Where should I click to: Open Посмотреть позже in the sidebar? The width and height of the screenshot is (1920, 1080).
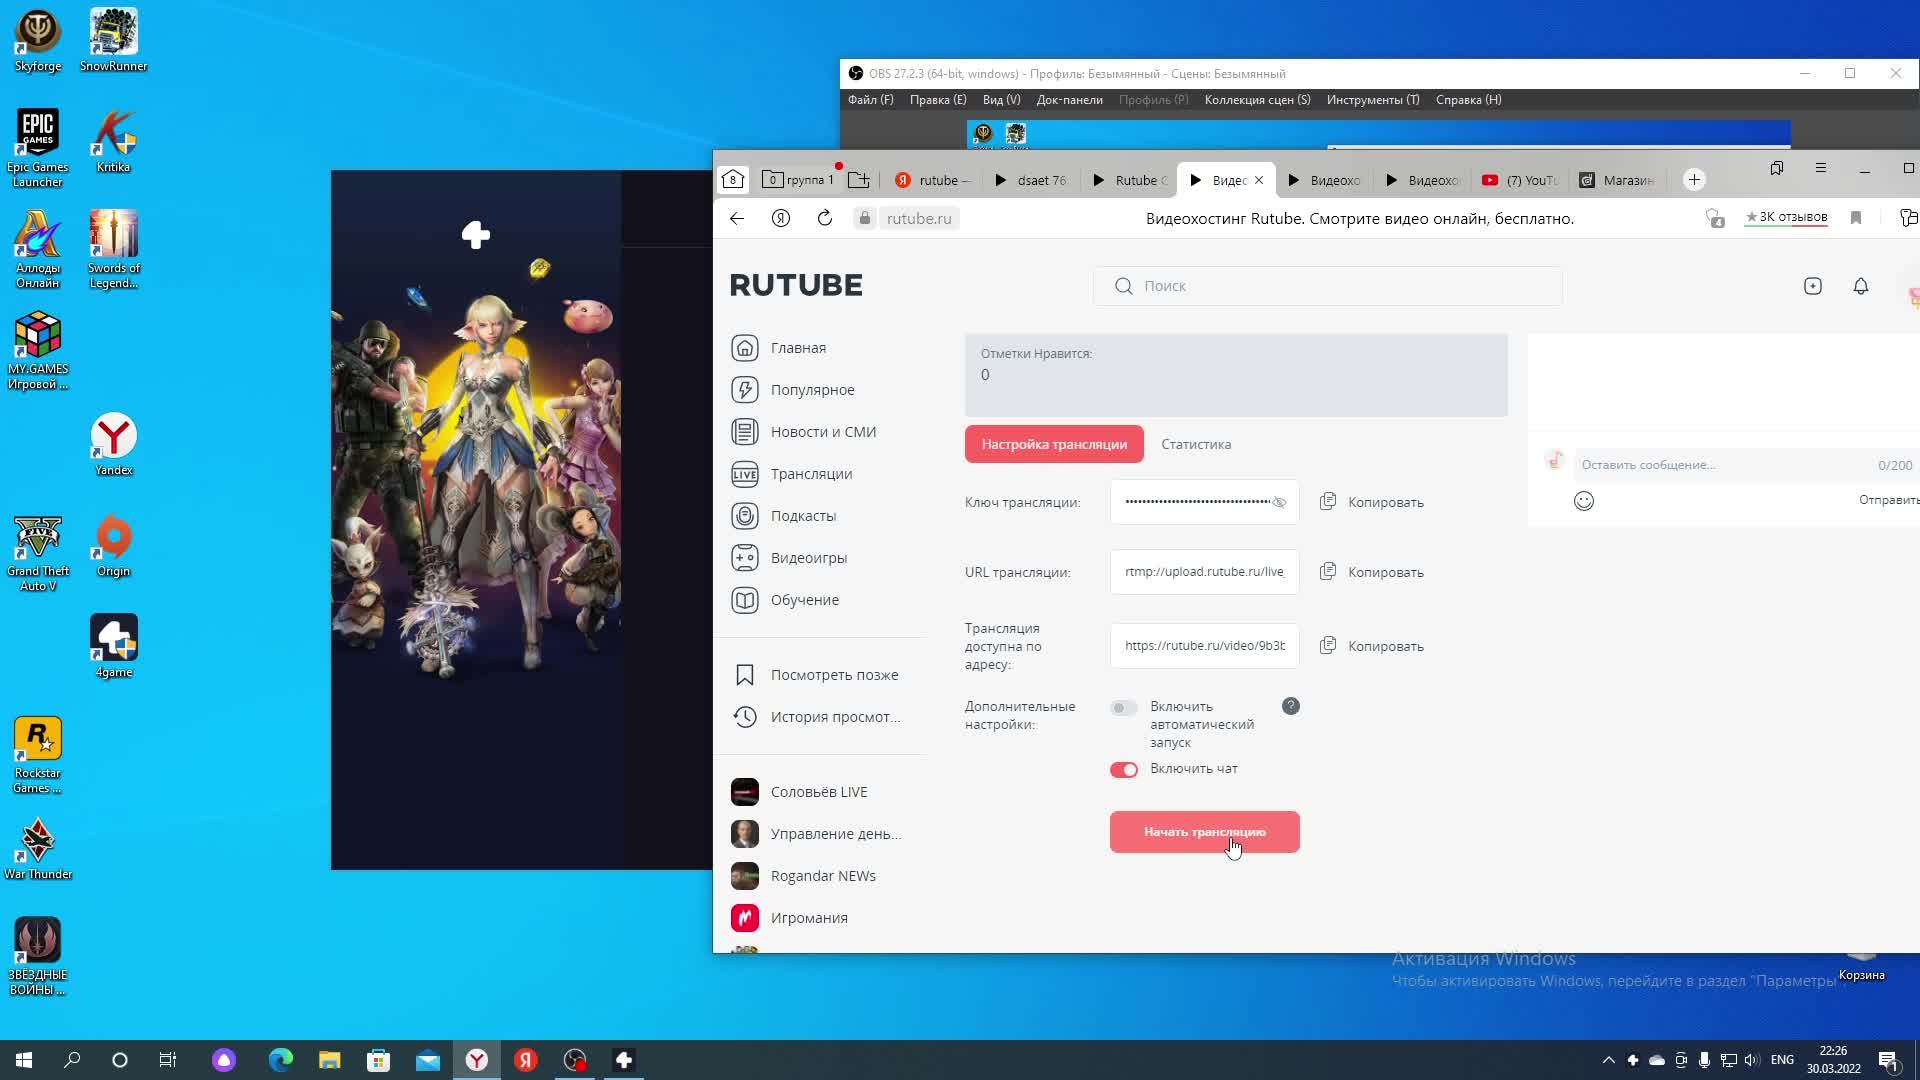click(833, 675)
